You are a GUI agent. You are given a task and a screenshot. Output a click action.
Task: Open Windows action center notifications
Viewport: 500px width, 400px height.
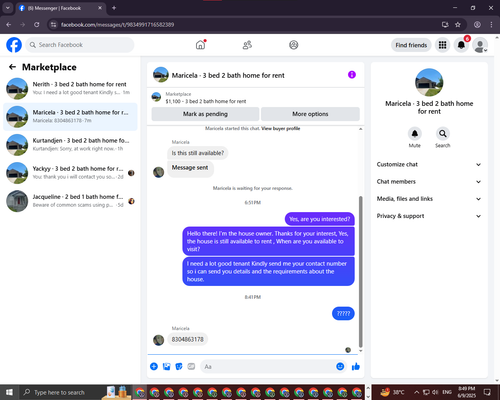487,392
